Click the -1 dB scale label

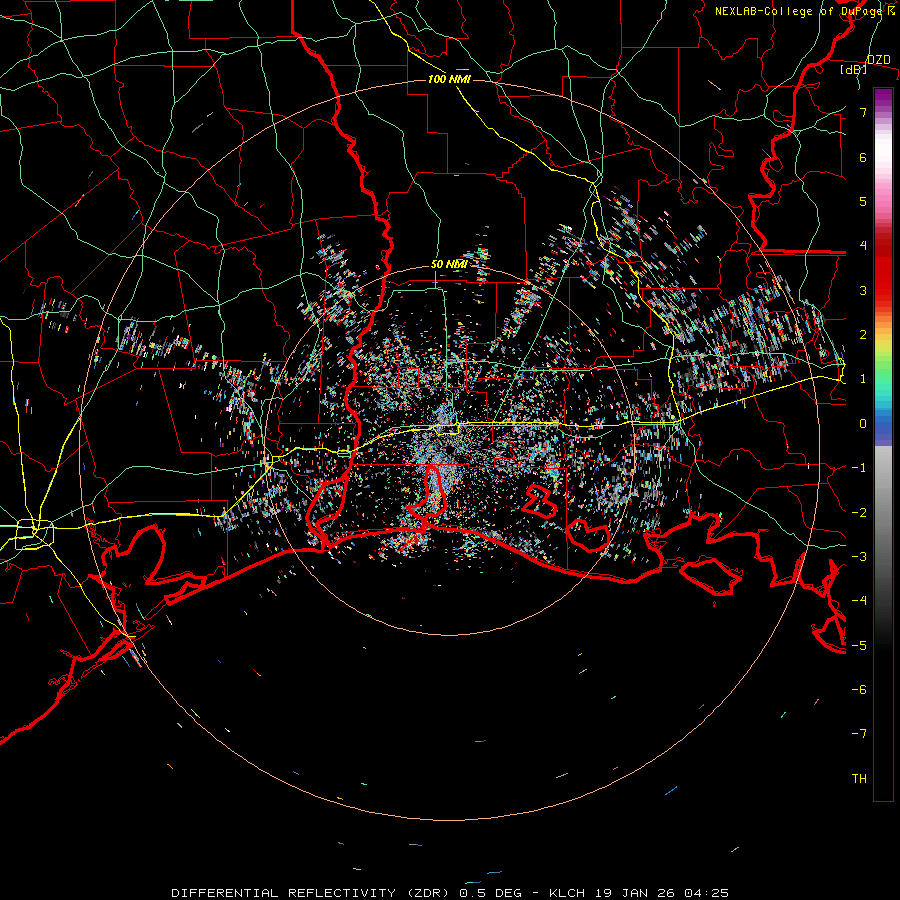click(859, 468)
